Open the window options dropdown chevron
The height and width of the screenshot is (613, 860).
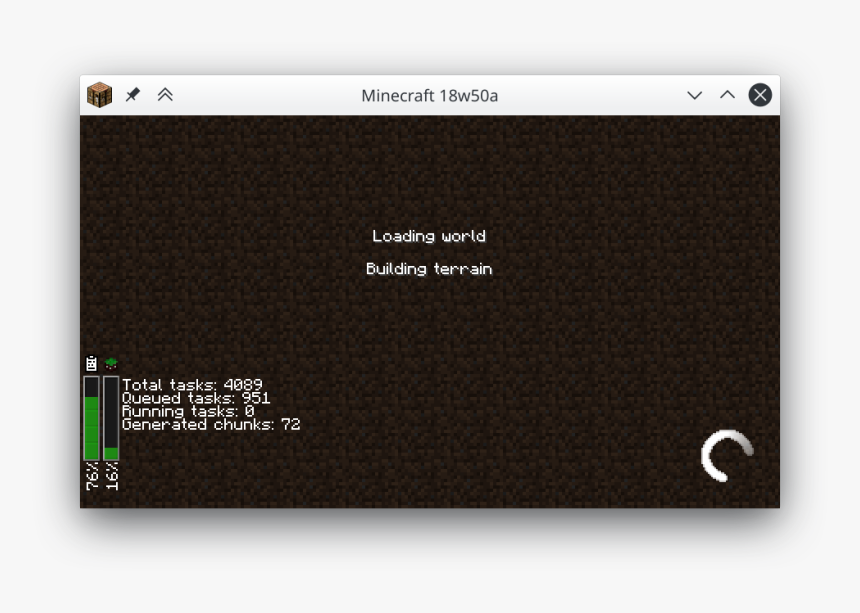pos(694,95)
